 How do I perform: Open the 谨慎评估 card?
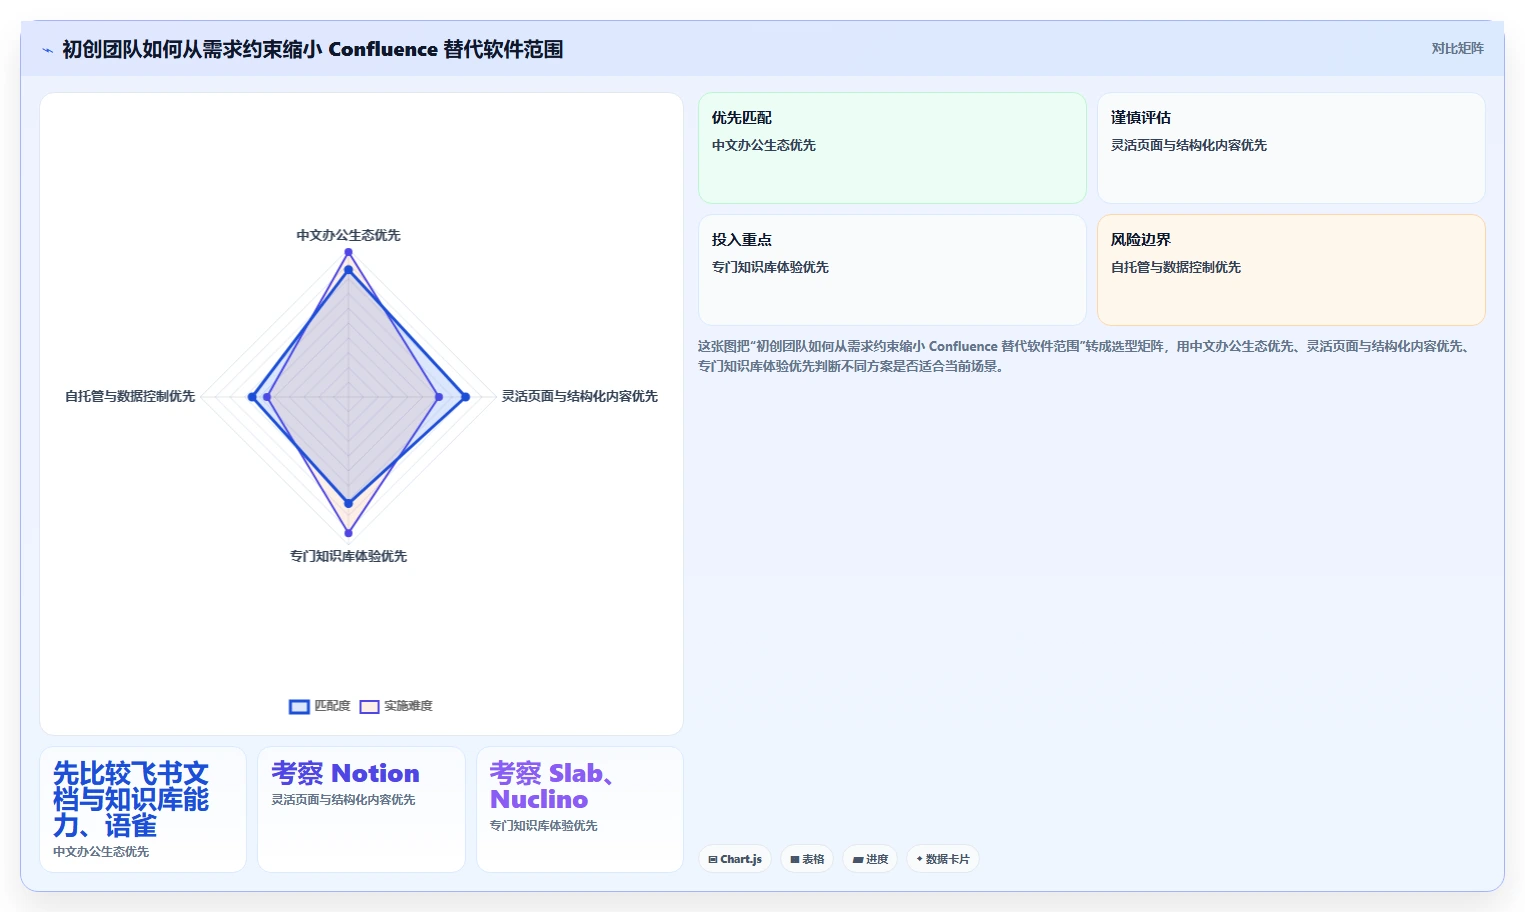1291,148
